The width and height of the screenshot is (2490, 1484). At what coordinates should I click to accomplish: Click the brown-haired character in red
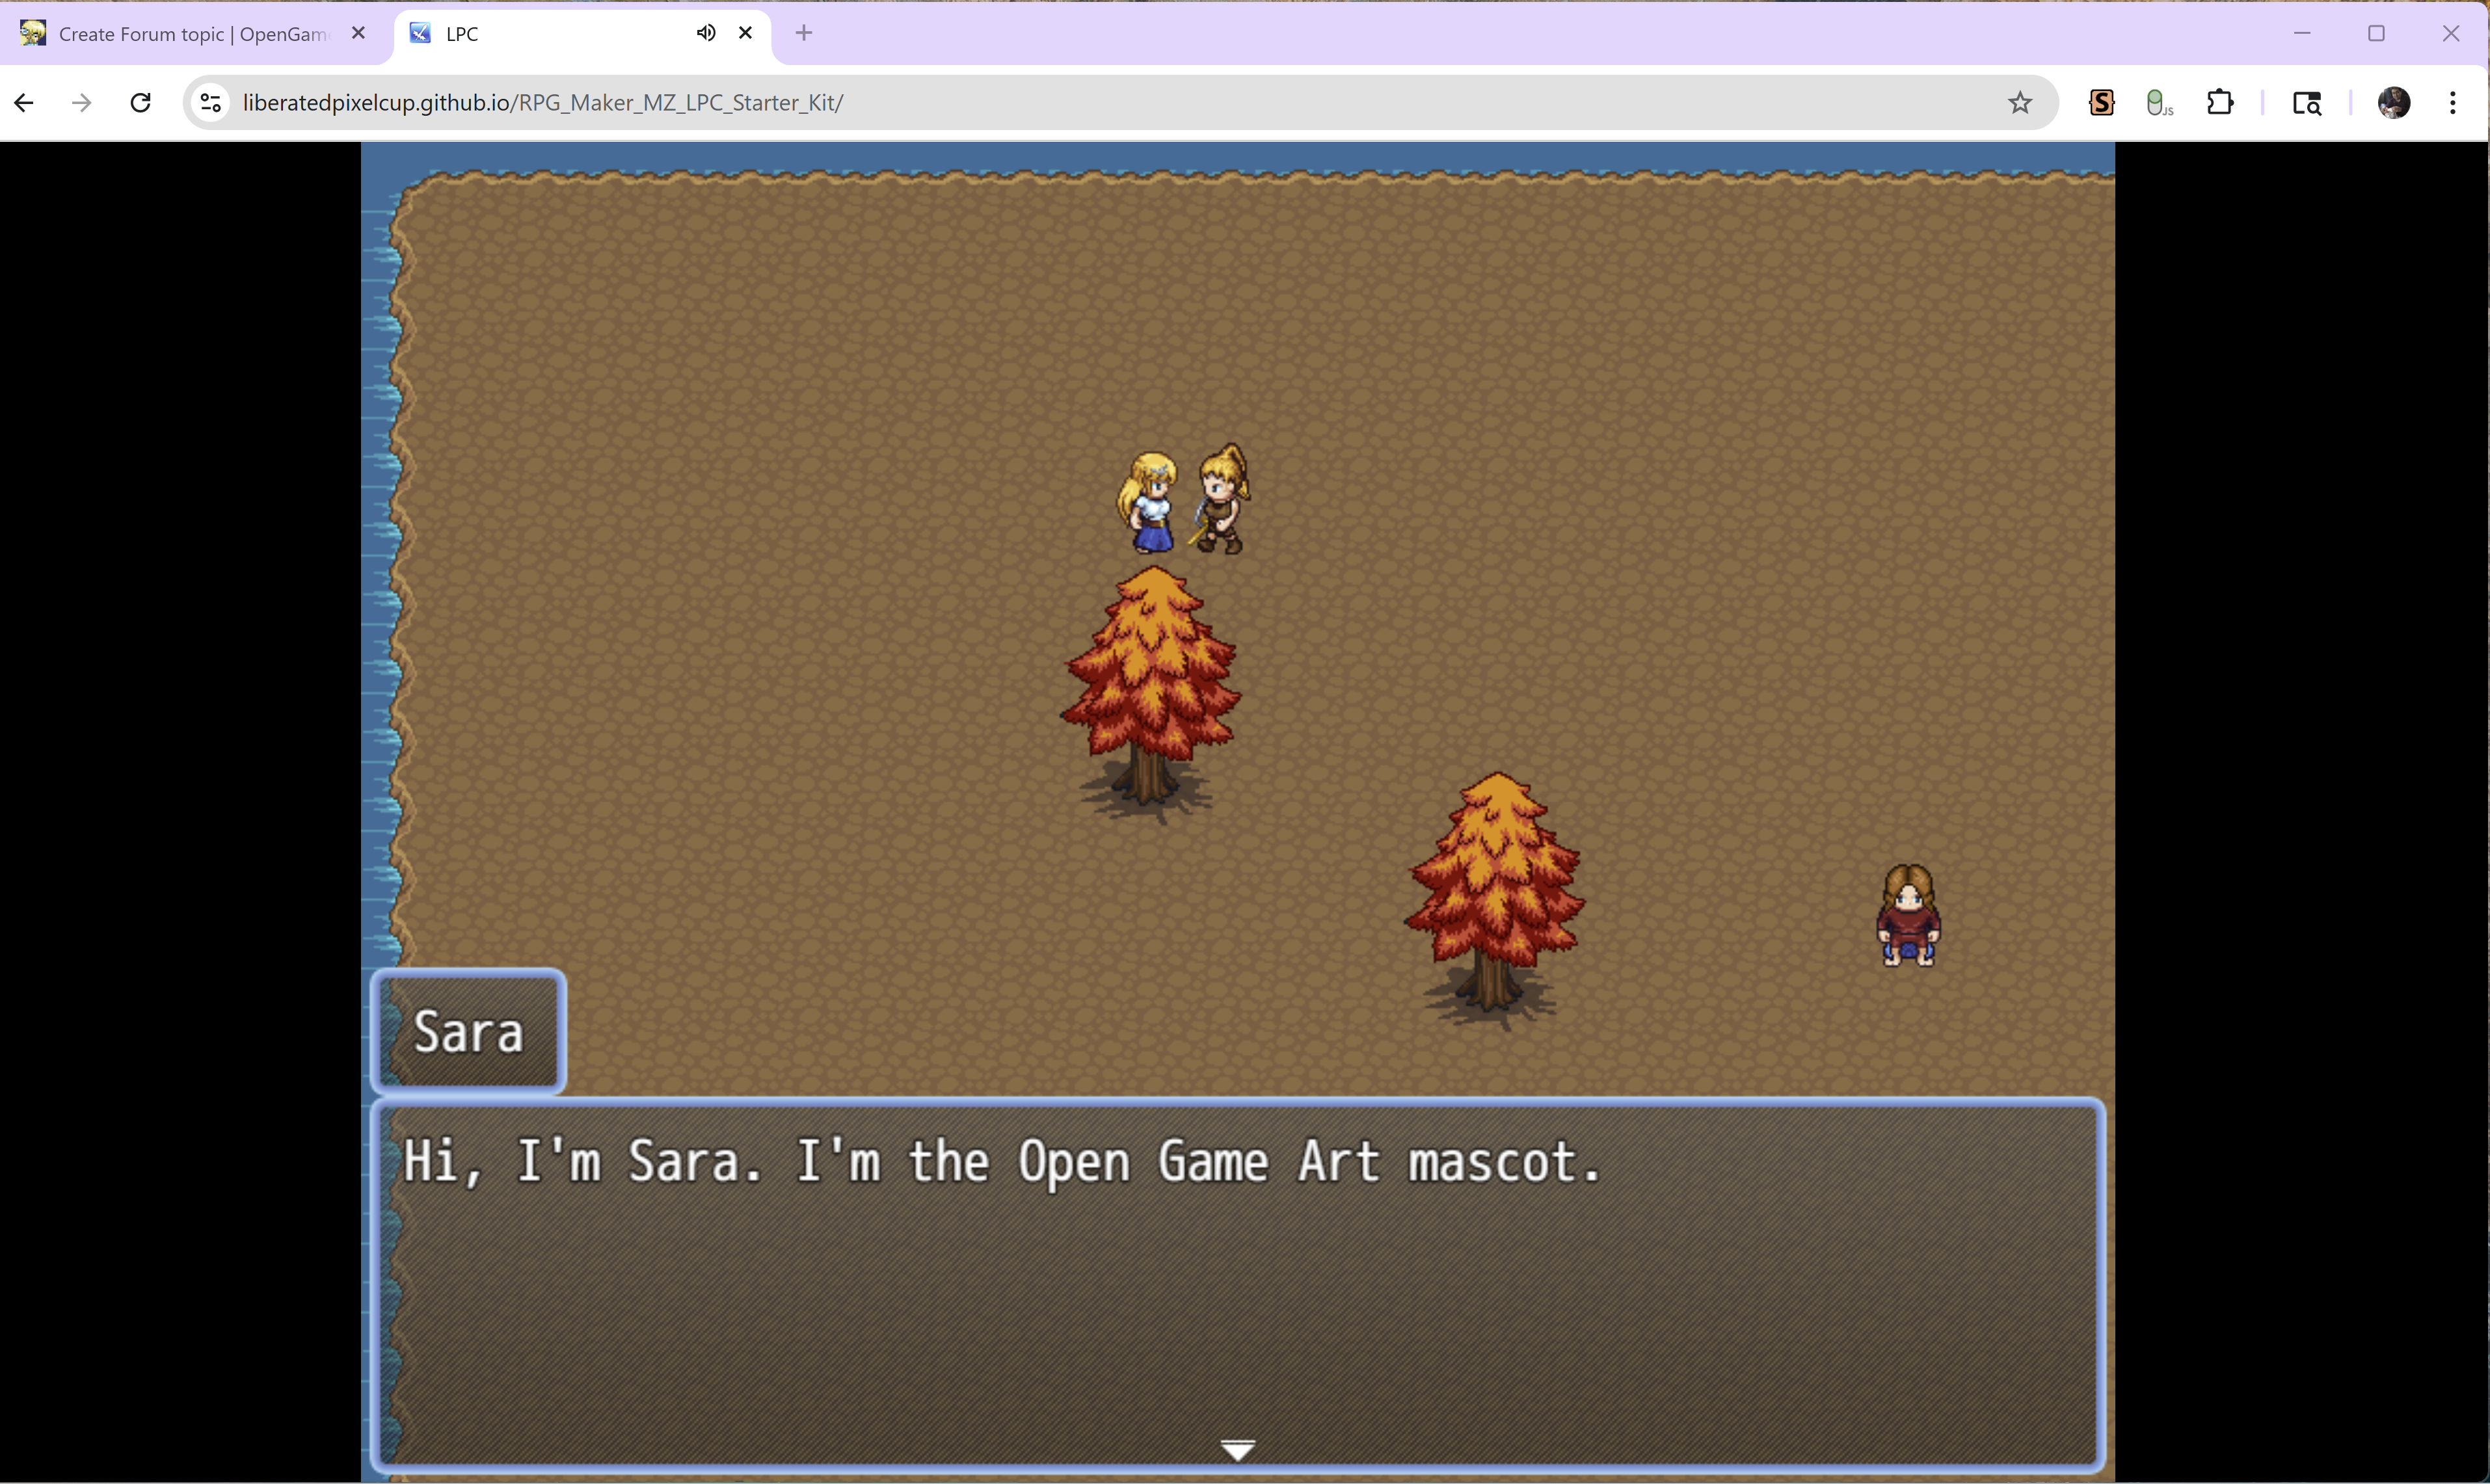[1907, 916]
